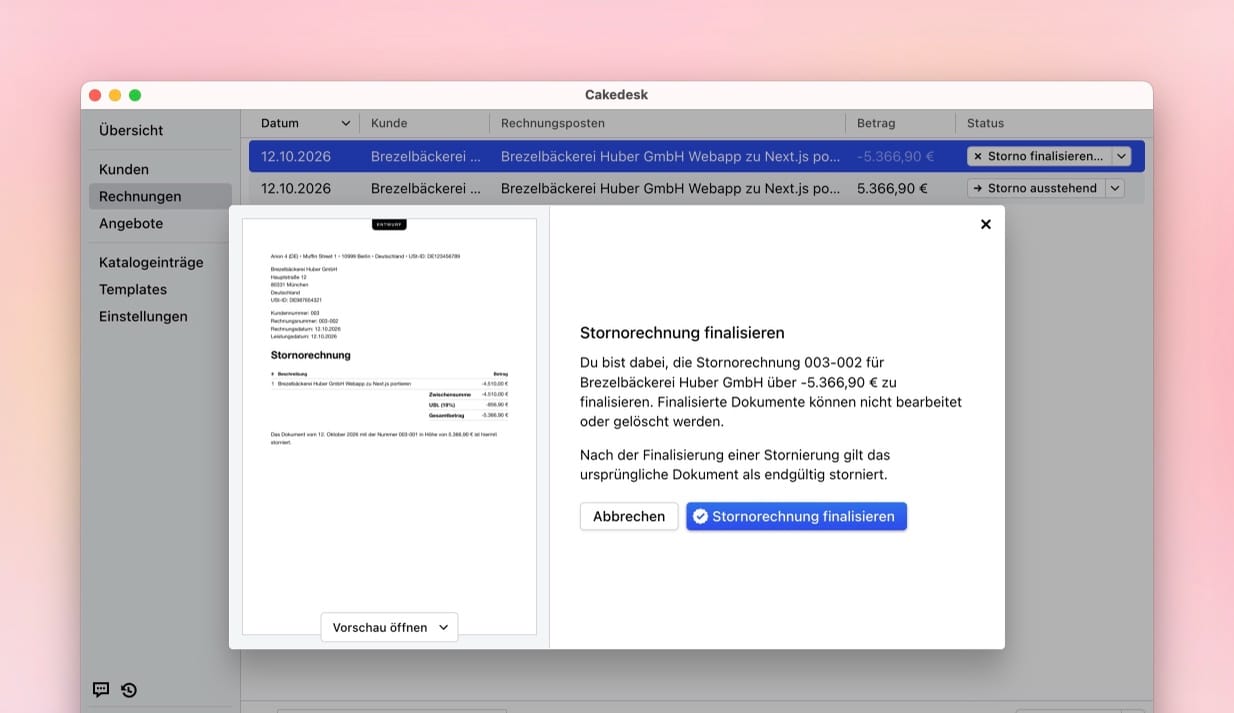
Task: Expand dropdown arrow beside Storno finalisieren
Action: coord(1121,156)
